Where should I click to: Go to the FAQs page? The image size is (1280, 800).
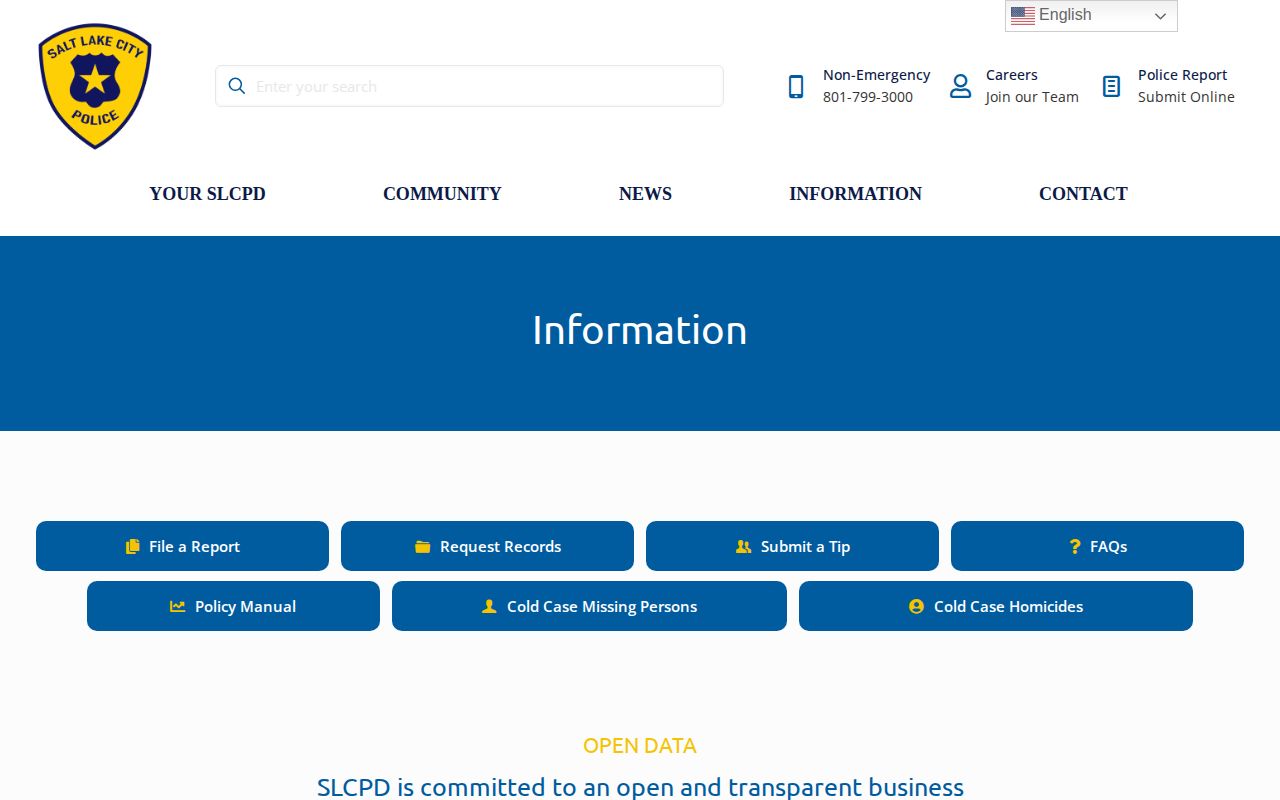coord(1097,546)
